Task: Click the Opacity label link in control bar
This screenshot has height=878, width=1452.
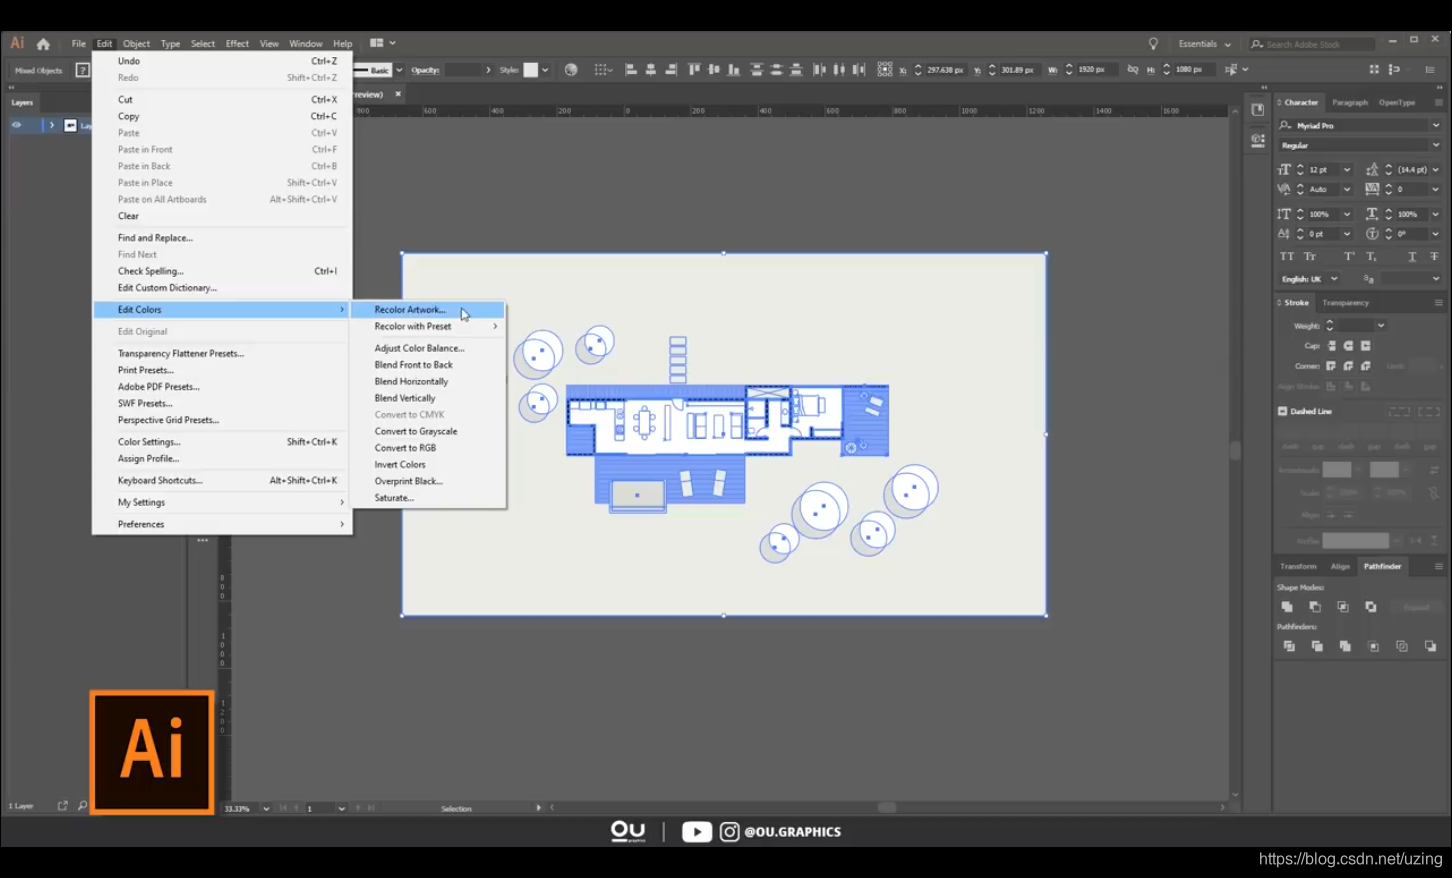Action: pos(425,70)
